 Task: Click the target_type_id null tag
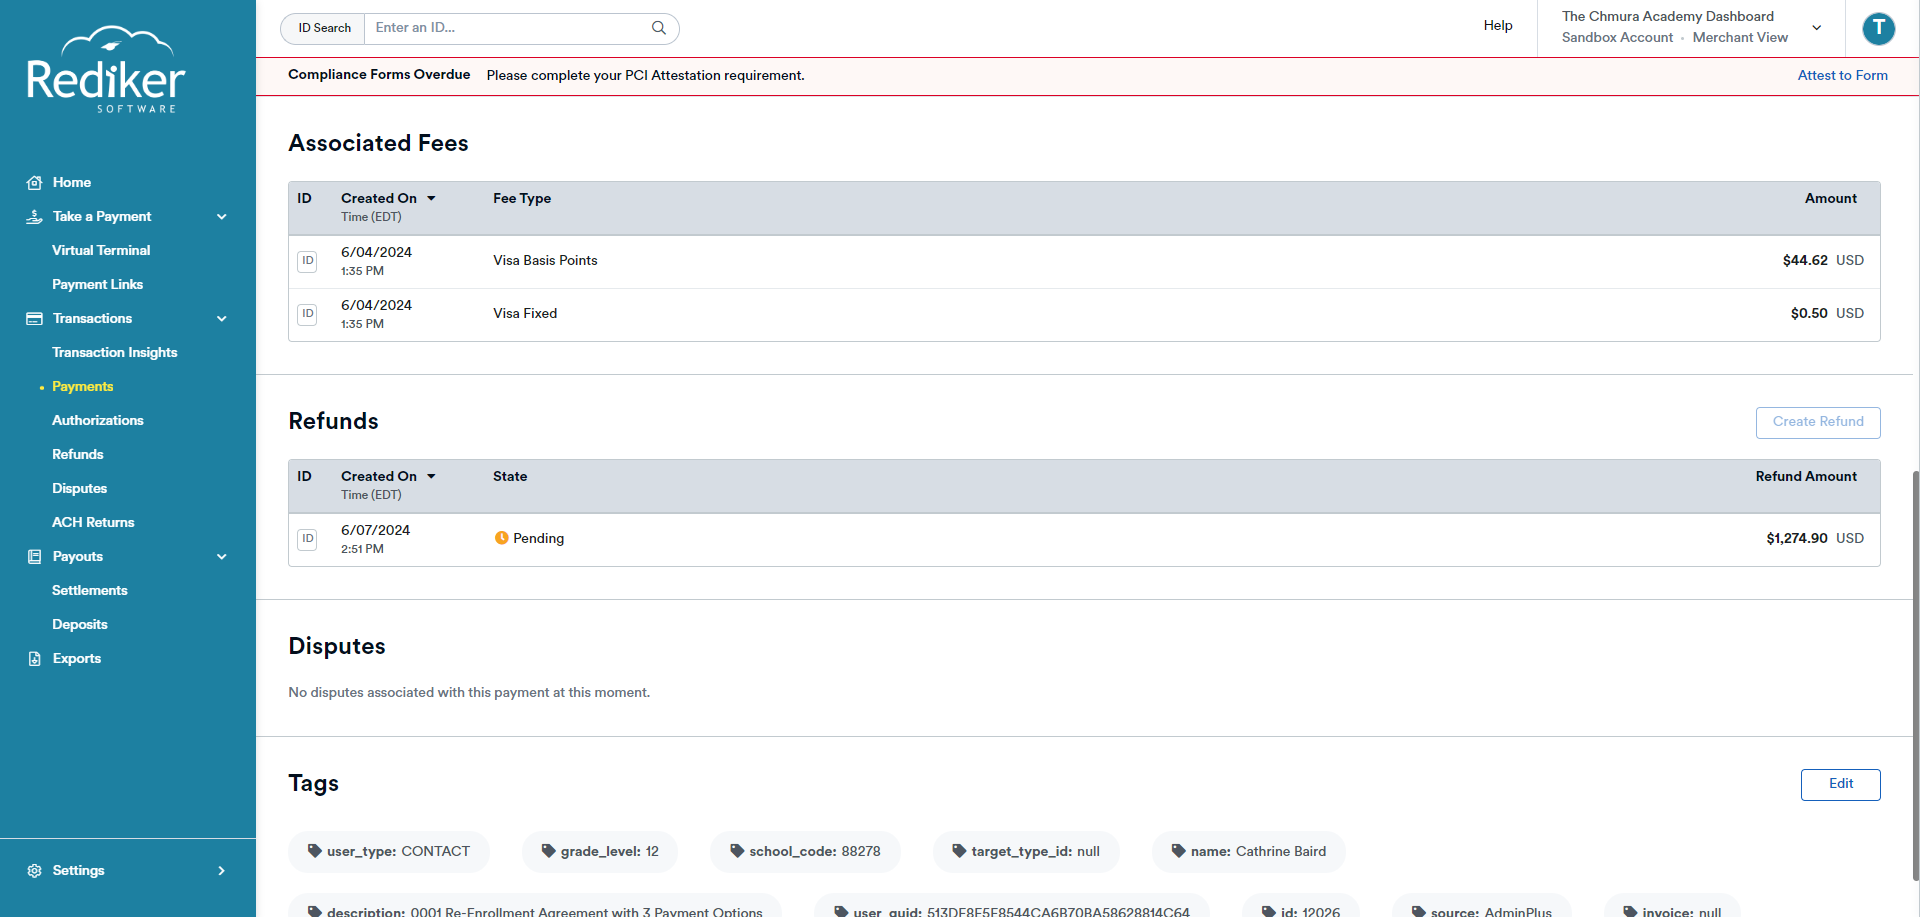point(1026,852)
